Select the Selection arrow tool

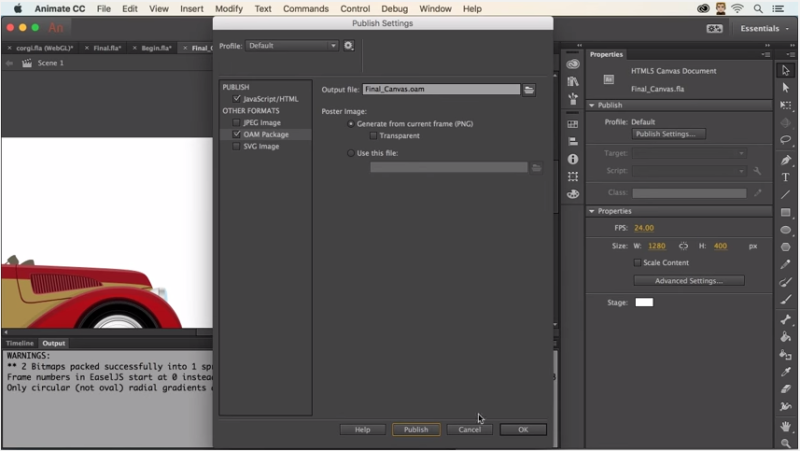point(786,70)
